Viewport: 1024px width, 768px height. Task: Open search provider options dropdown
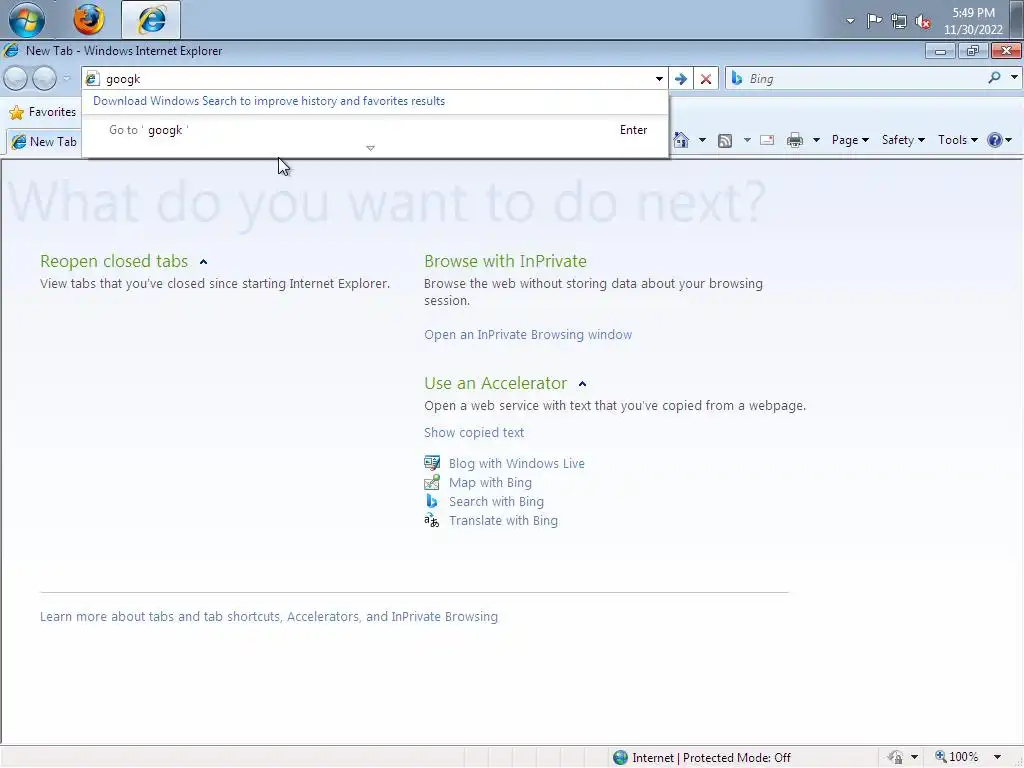1014,78
